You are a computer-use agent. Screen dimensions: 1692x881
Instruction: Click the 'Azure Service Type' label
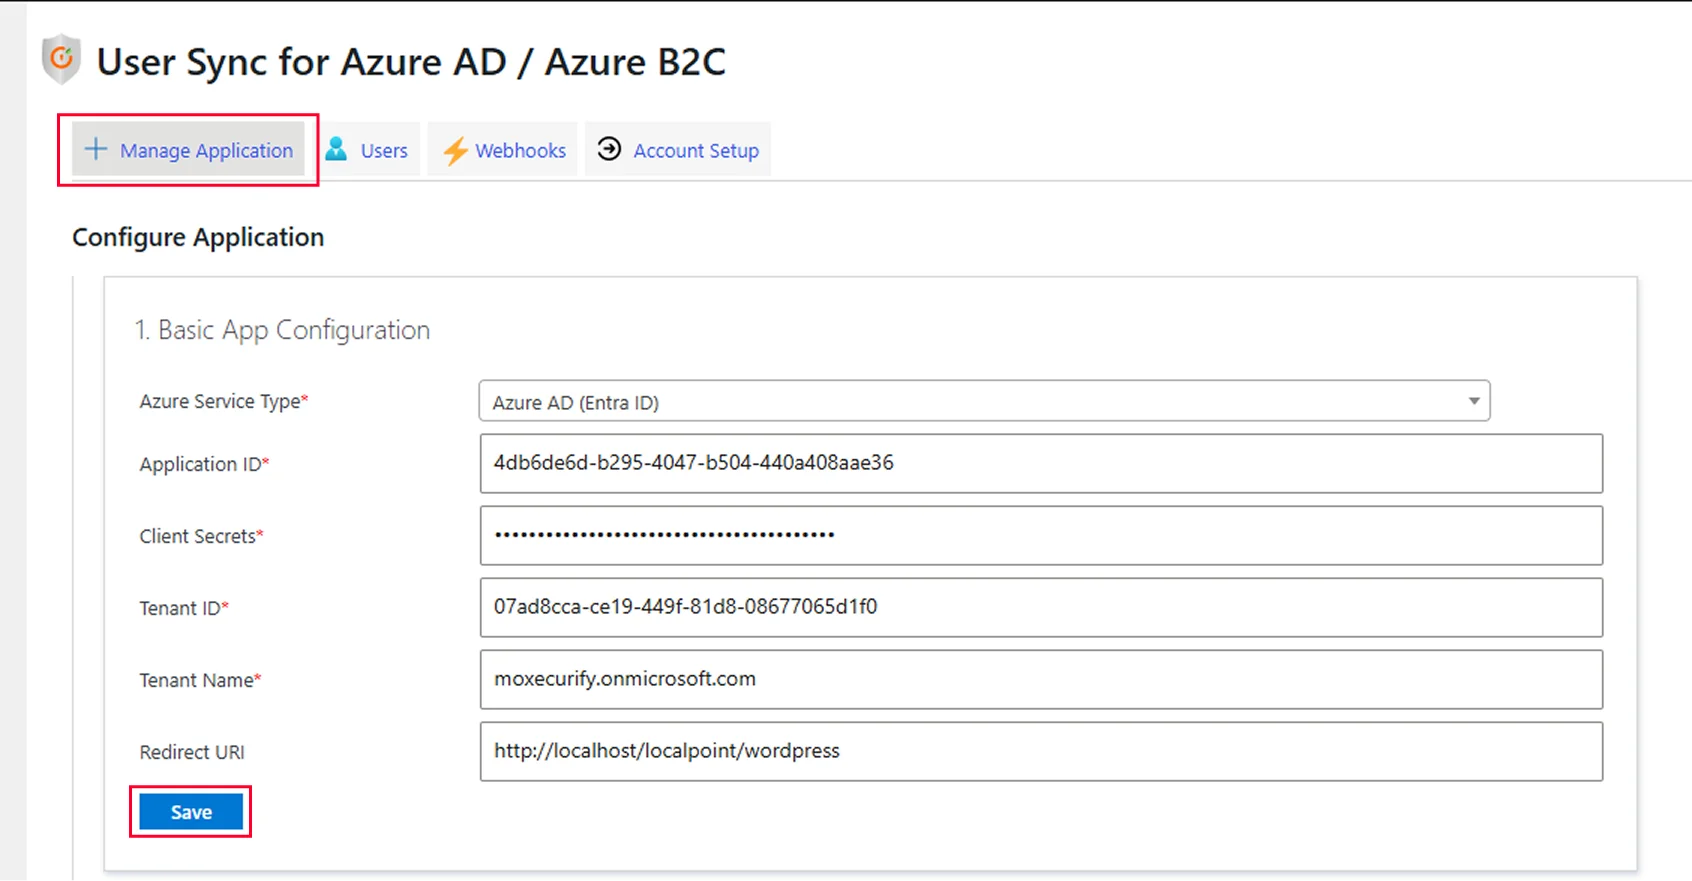pos(224,401)
